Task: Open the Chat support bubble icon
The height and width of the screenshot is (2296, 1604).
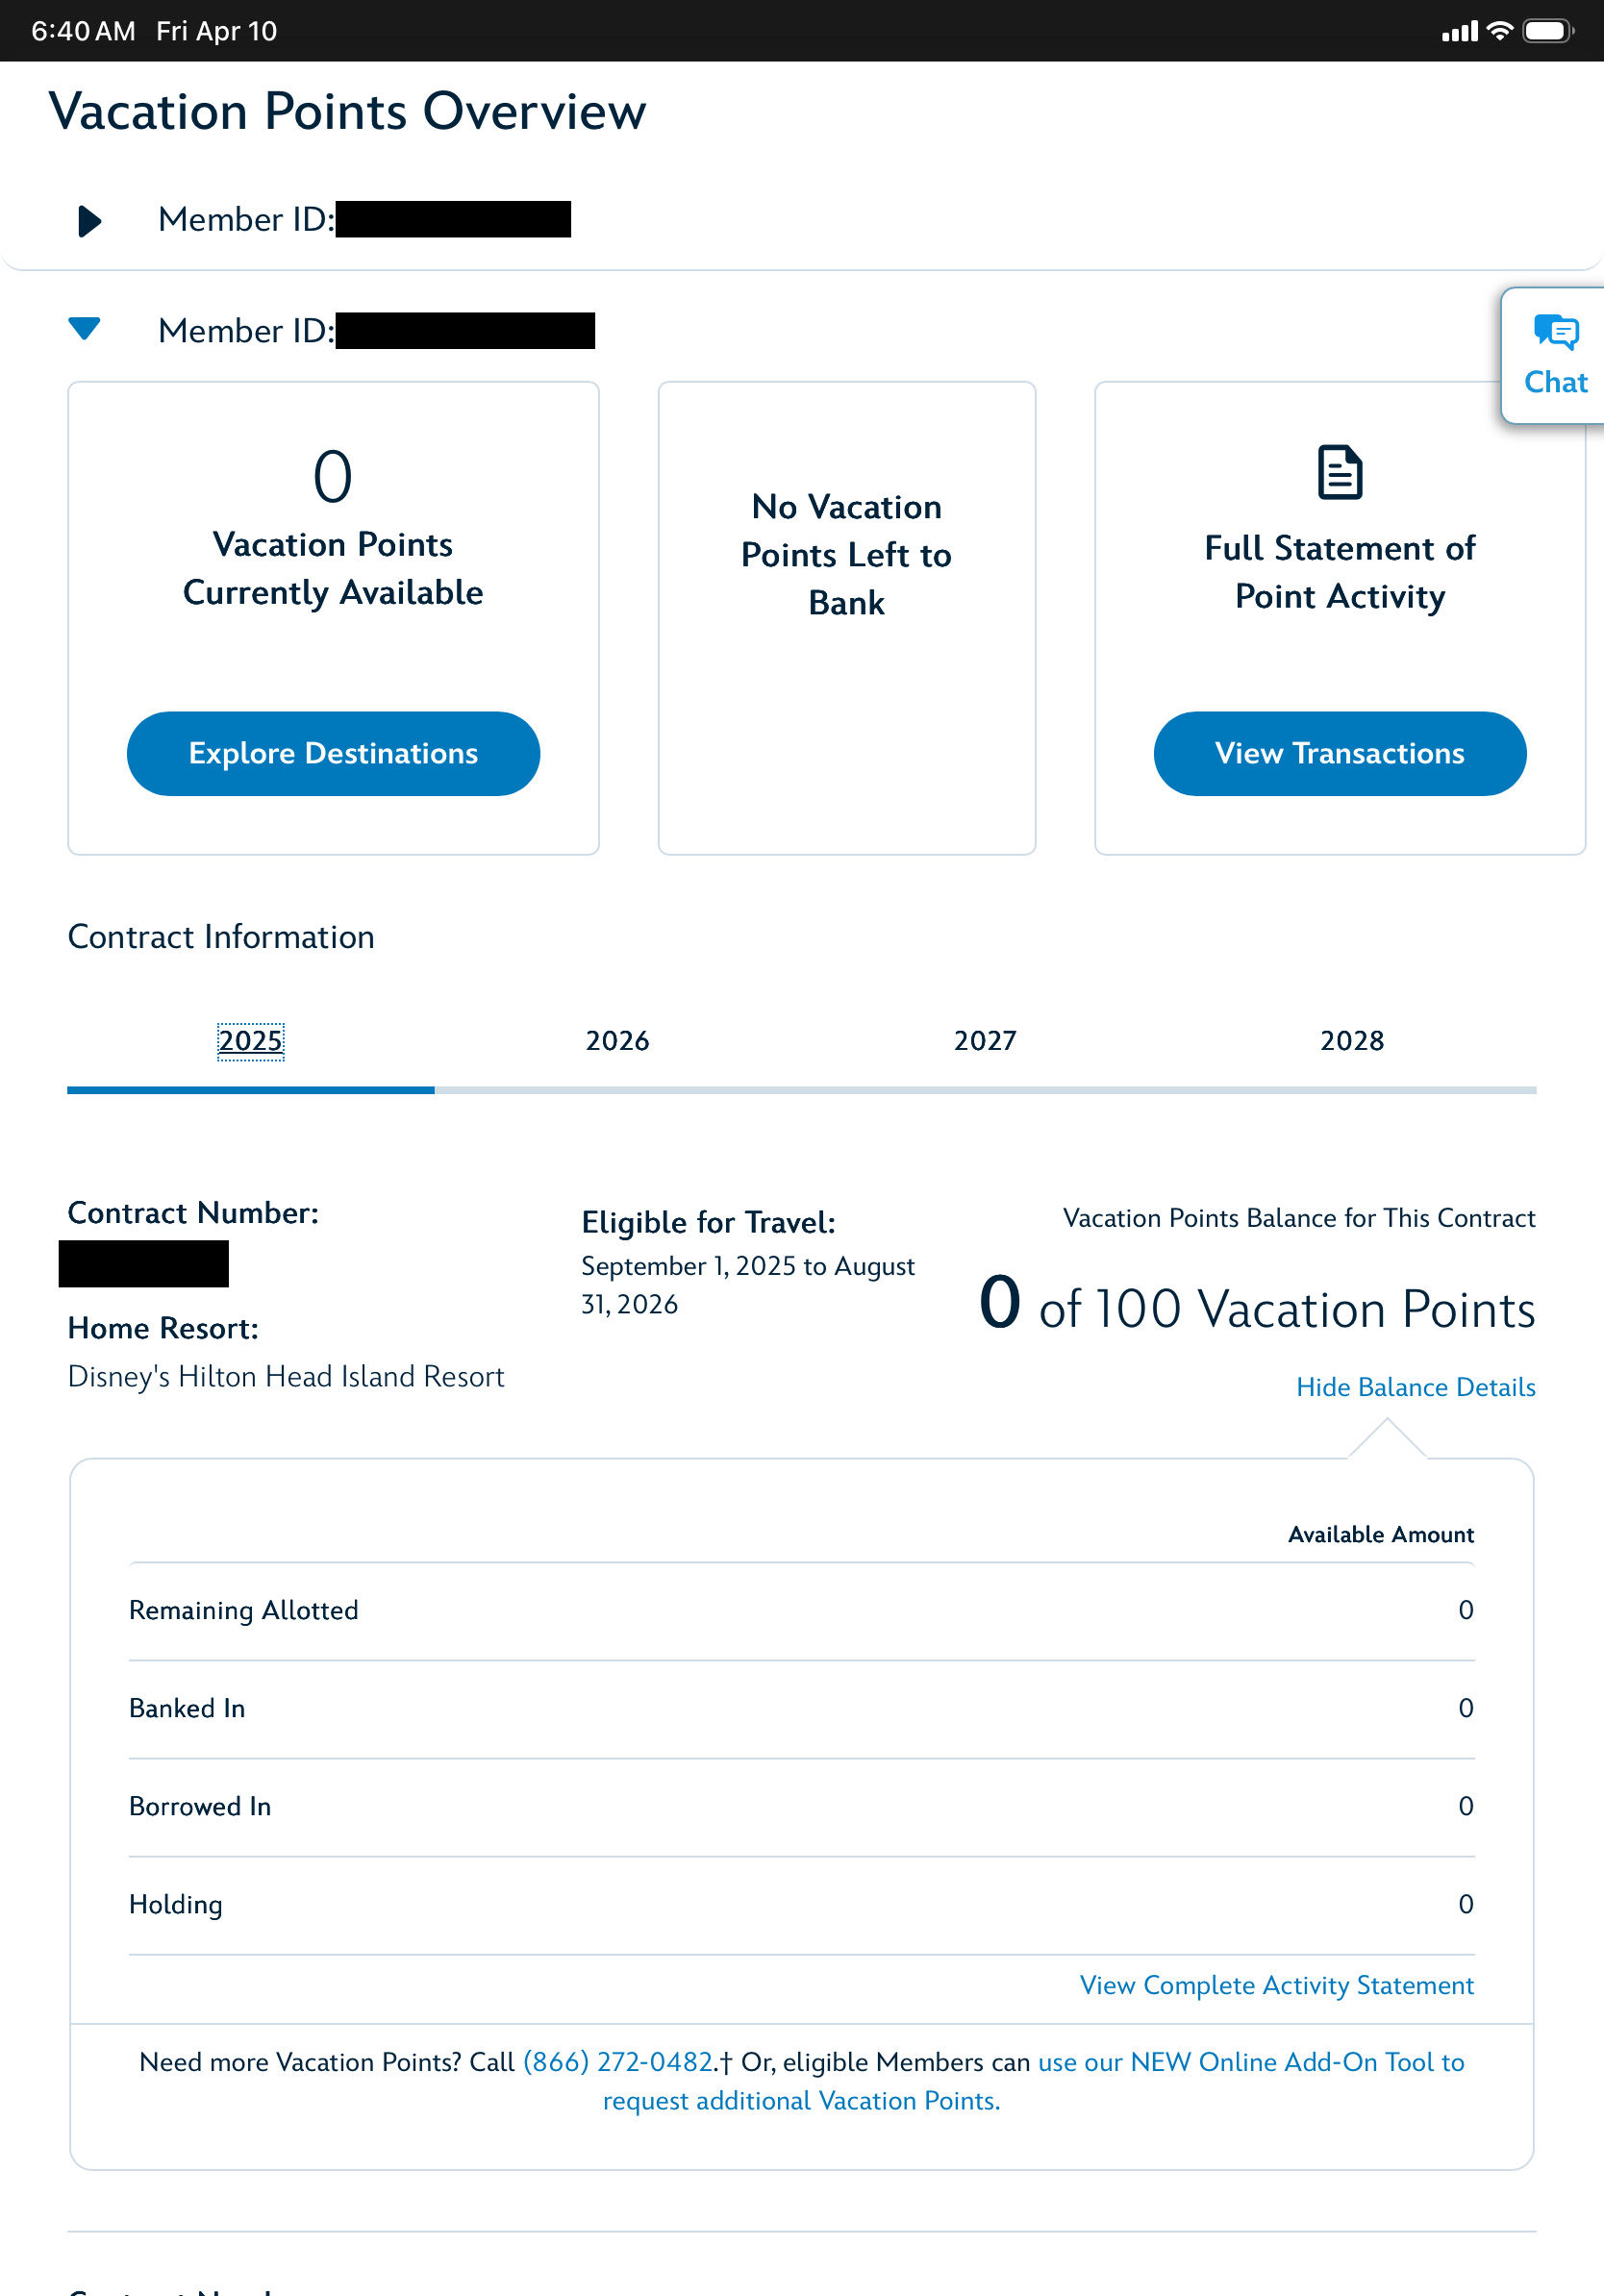Action: click(1556, 334)
